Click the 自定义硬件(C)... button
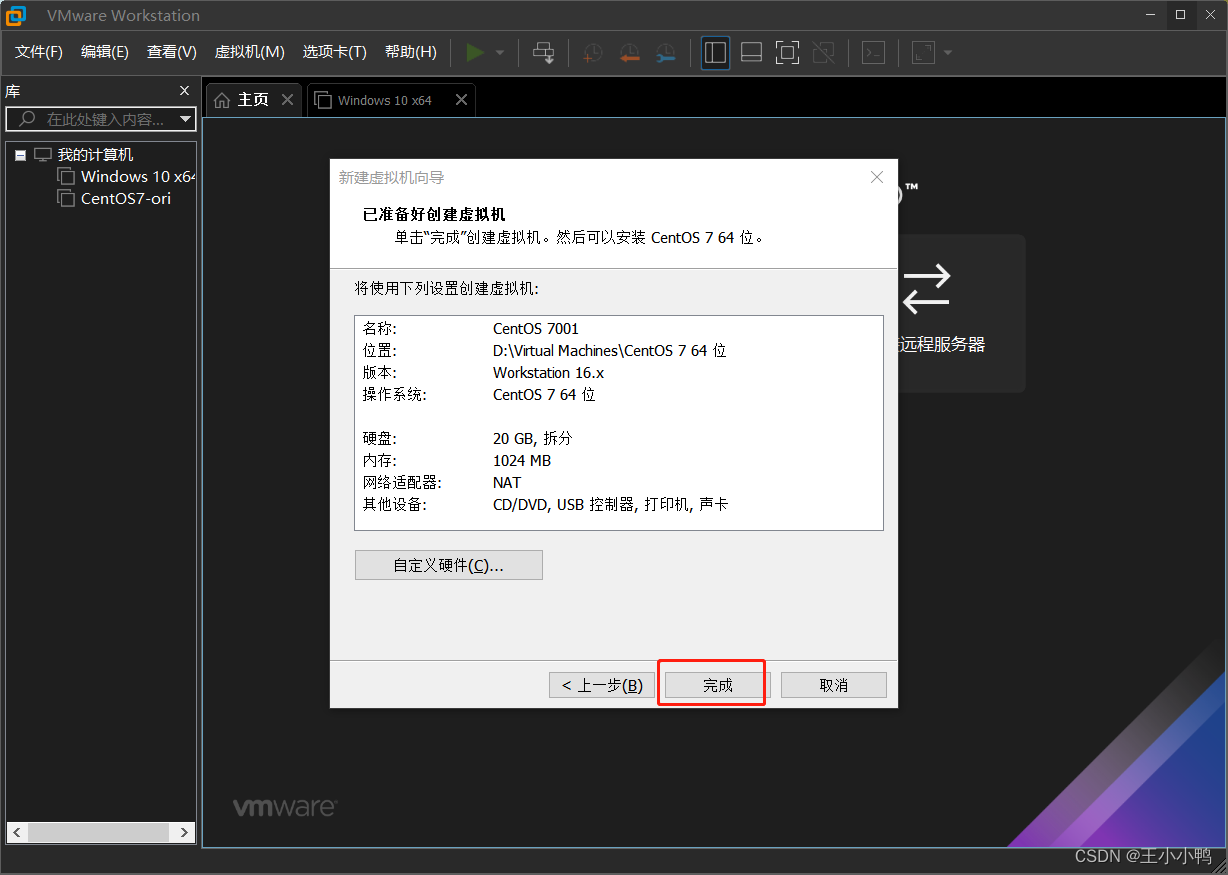1228x875 pixels. click(x=449, y=565)
